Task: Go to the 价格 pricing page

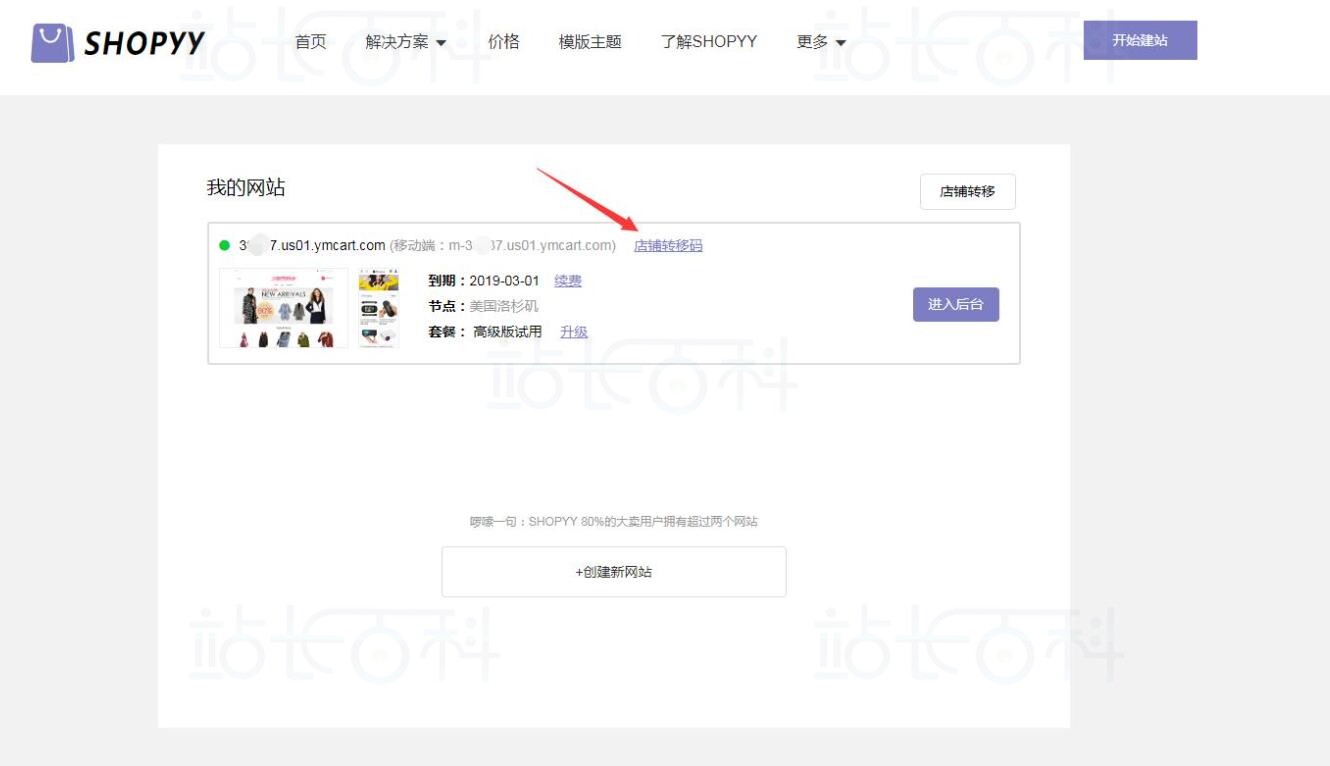Action: point(503,42)
